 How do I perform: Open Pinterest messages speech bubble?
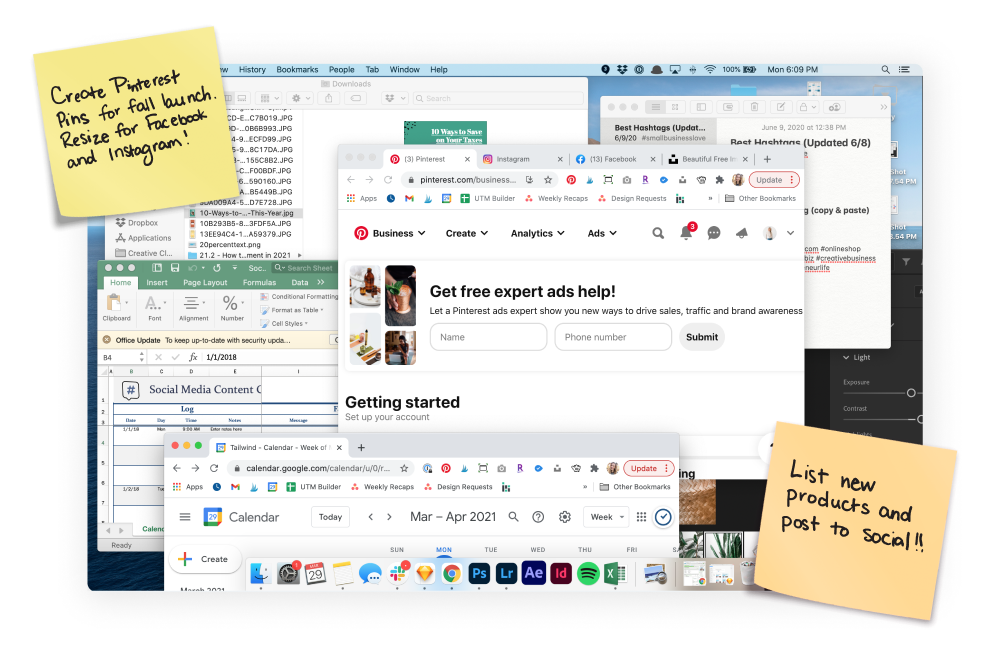coord(714,233)
